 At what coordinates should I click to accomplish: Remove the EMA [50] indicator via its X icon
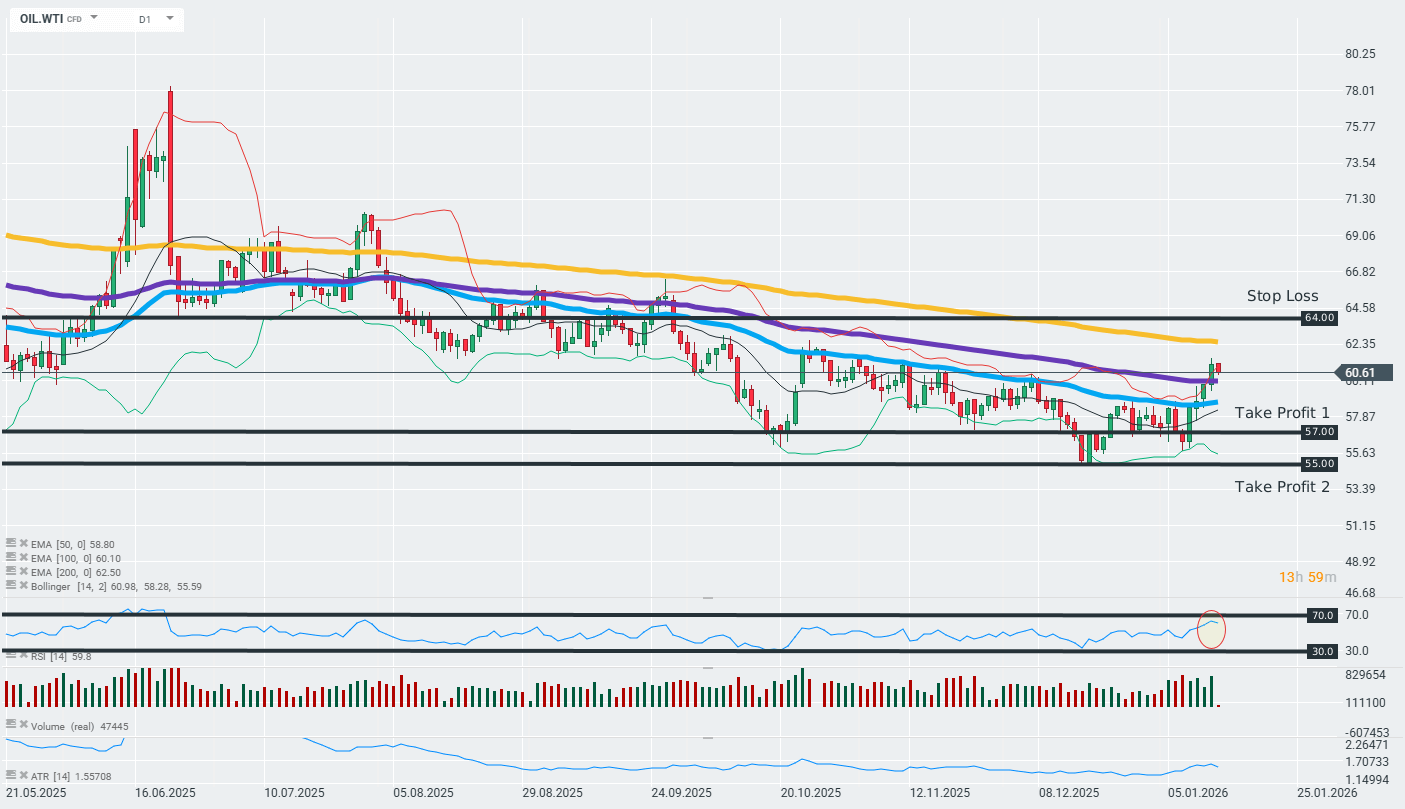coord(24,544)
